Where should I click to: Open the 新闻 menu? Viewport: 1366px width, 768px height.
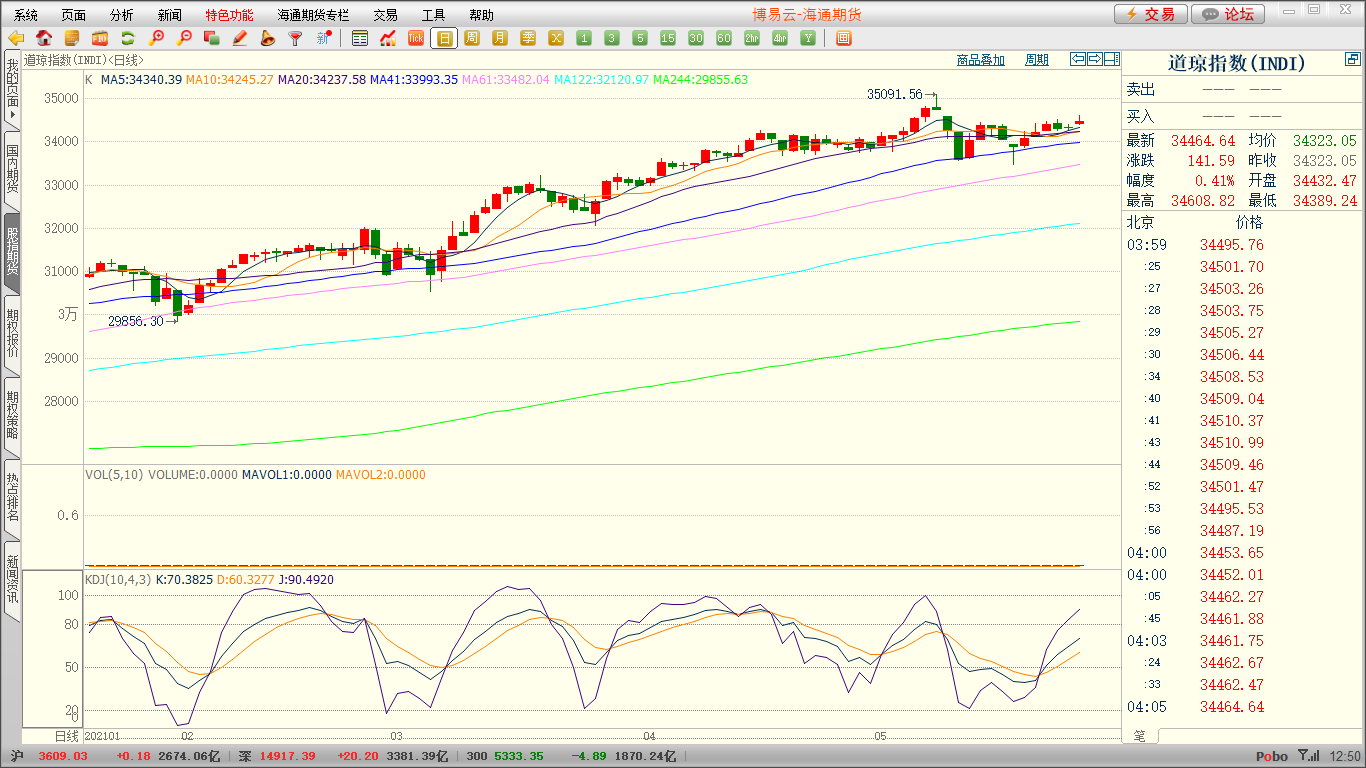coord(170,15)
